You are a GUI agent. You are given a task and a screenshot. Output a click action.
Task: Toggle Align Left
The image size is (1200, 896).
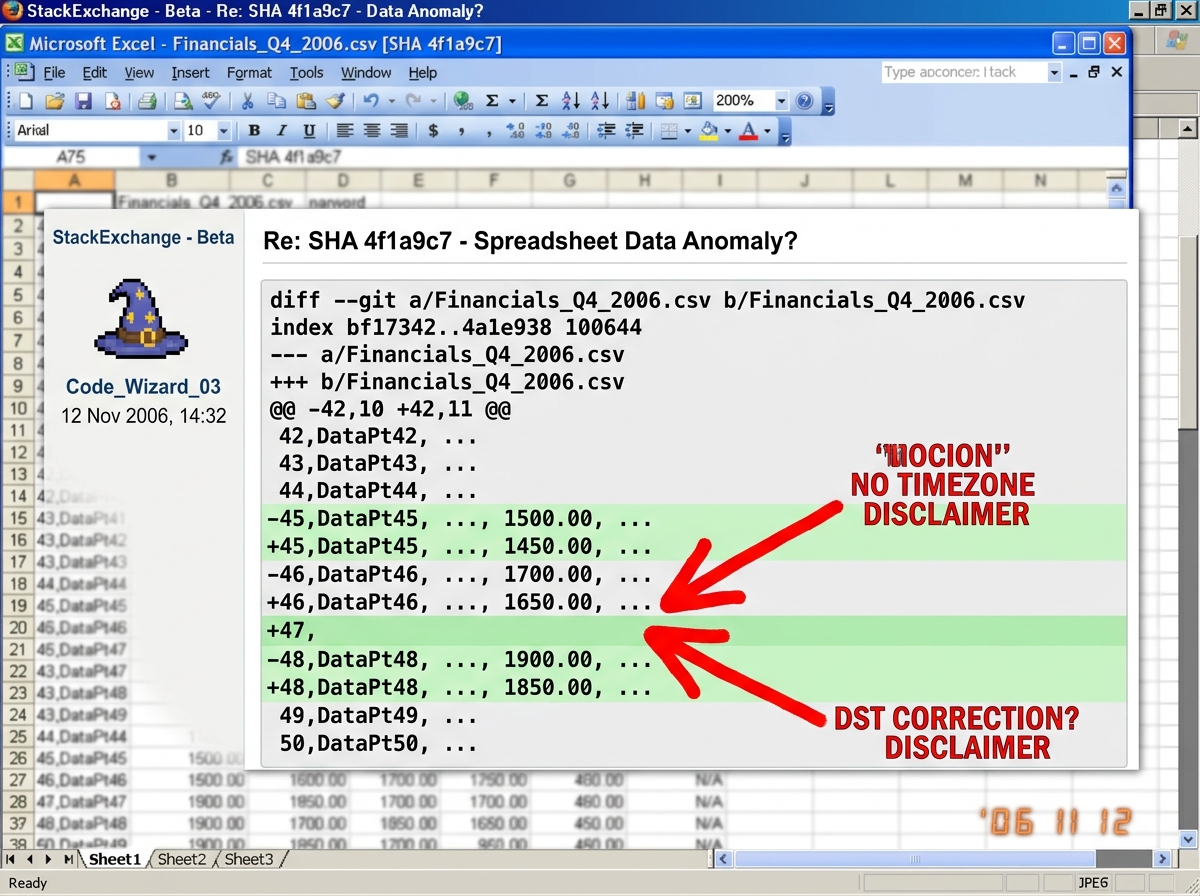(x=345, y=130)
